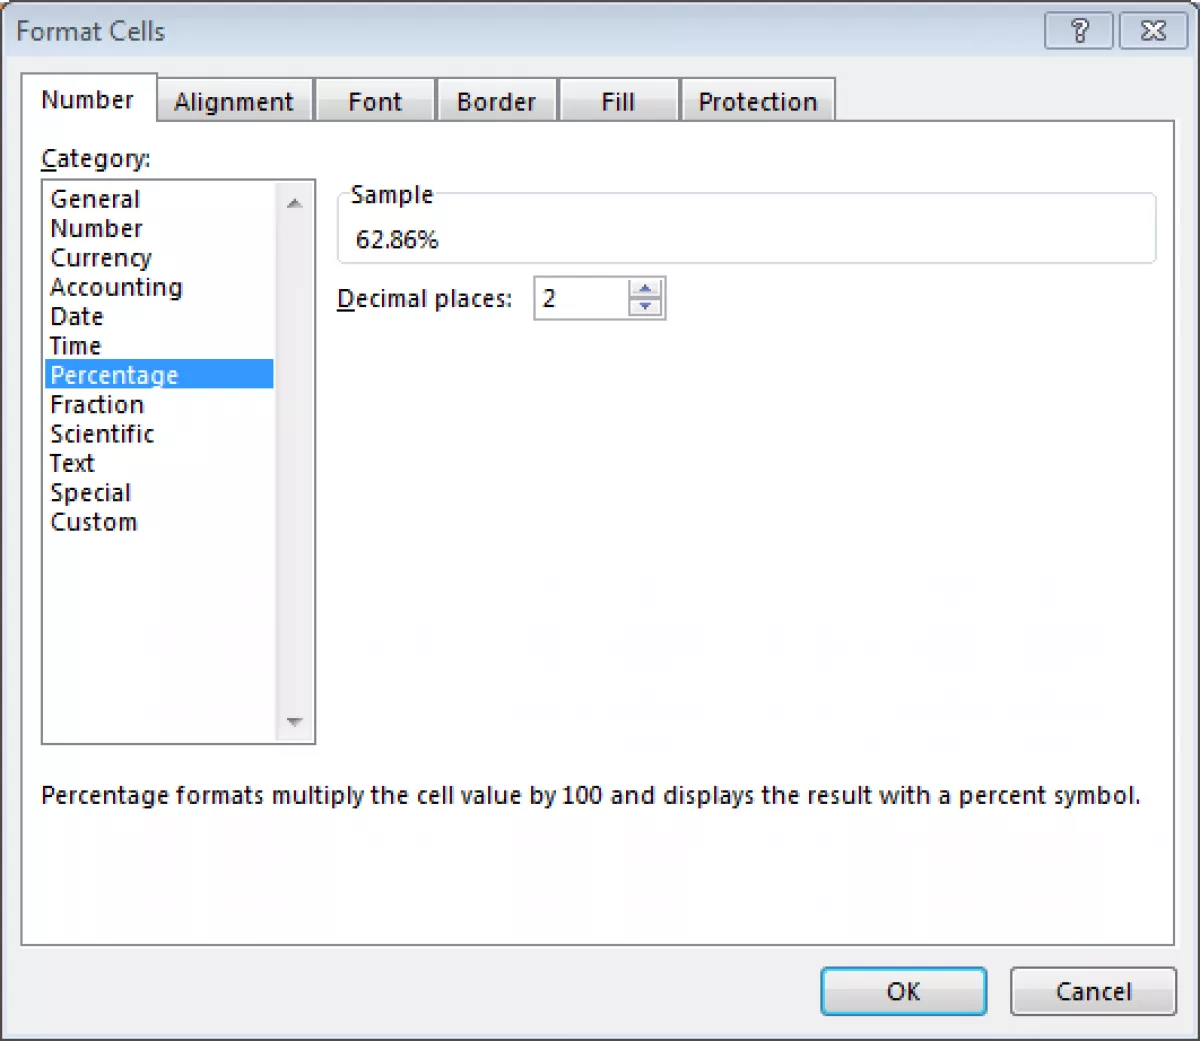Select the Time category

pyautogui.click(x=159, y=346)
